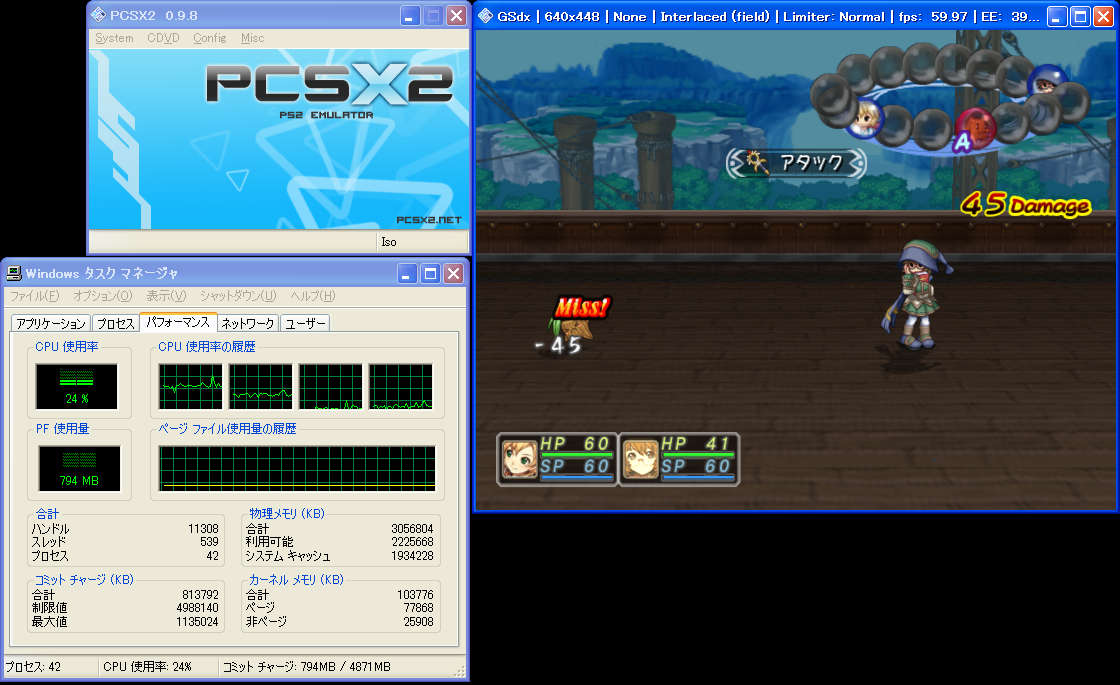Click the GSdx window title icon

point(486,16)
